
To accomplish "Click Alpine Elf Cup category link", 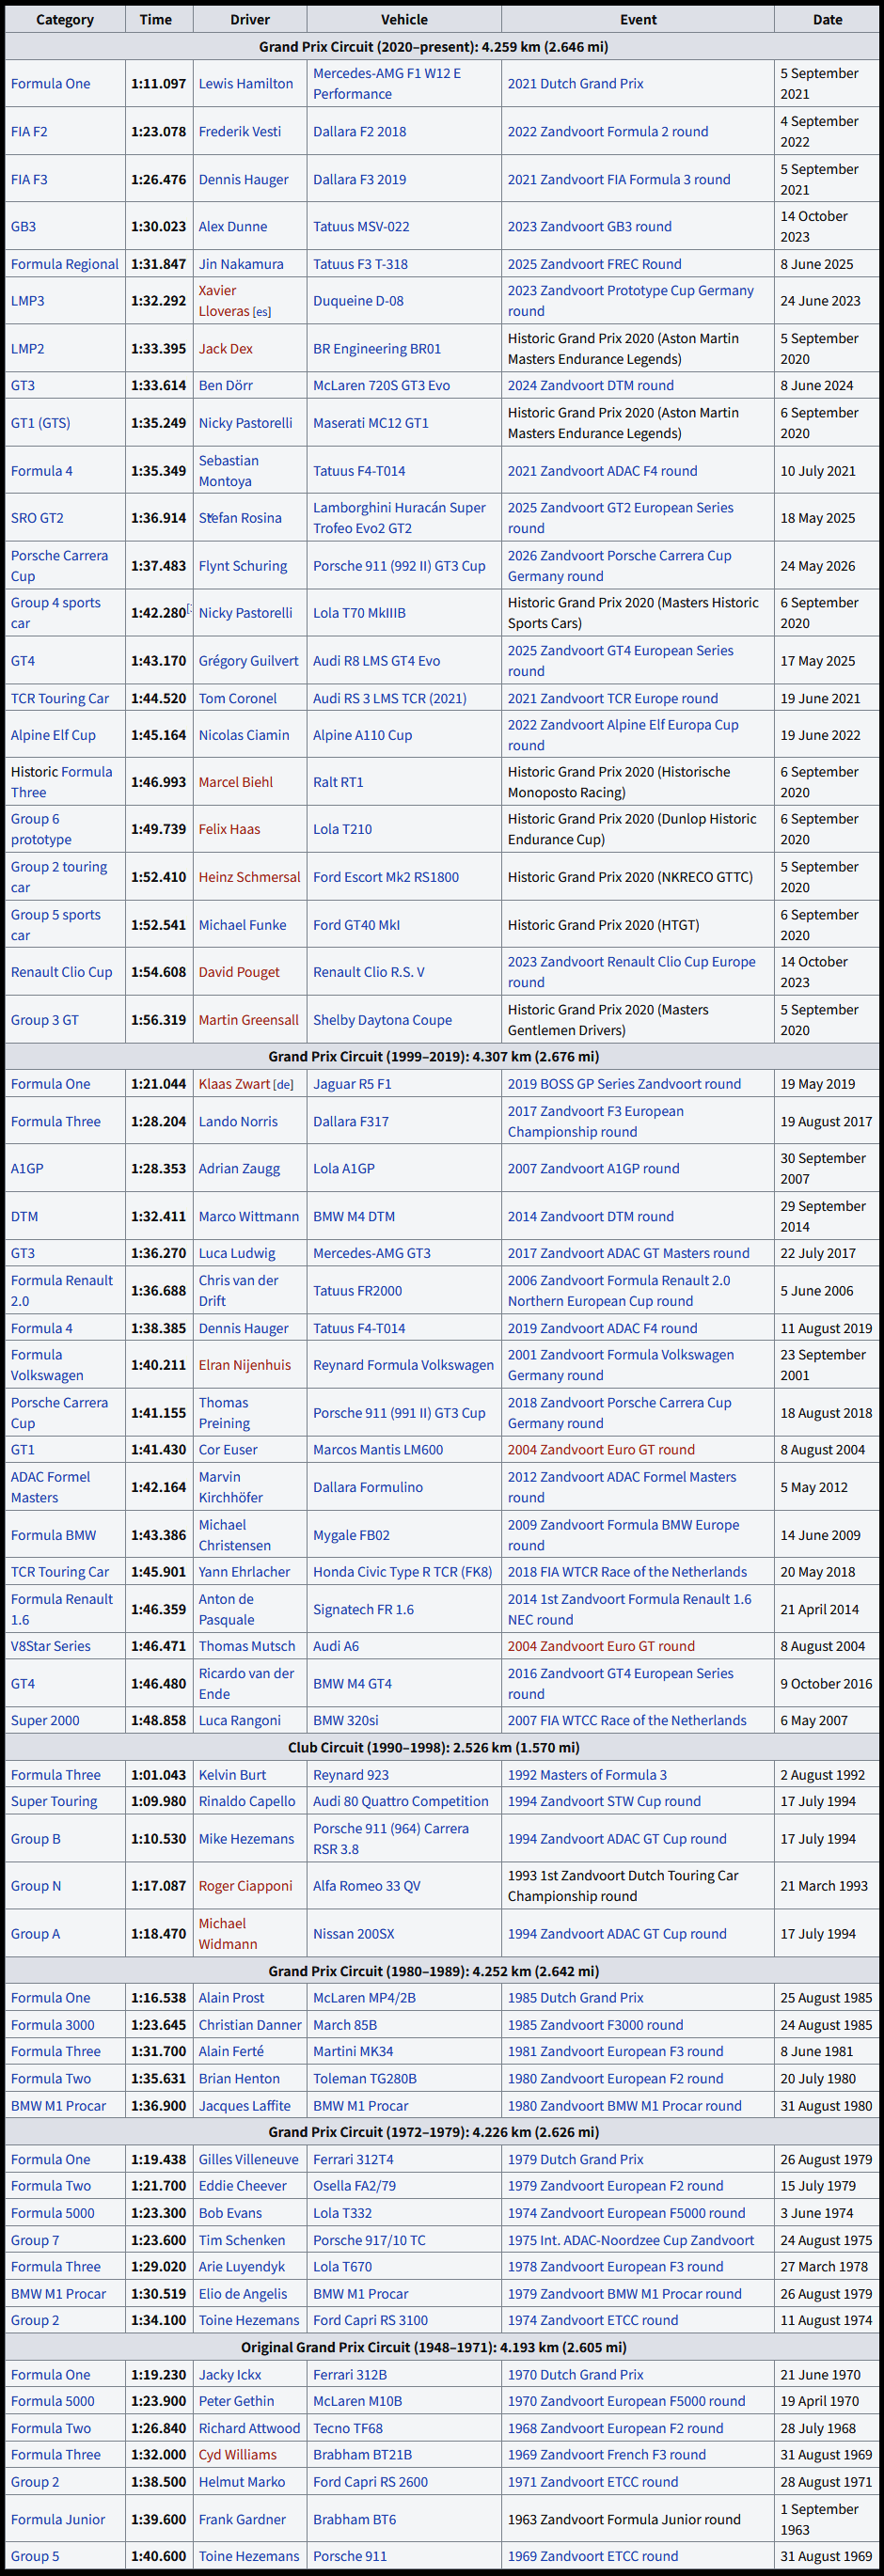I will click(53, 735).
